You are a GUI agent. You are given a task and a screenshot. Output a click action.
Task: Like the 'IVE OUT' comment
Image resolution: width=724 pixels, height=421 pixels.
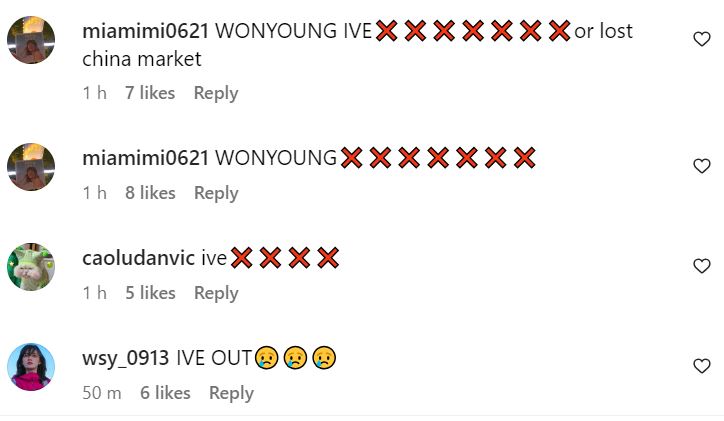701,366
